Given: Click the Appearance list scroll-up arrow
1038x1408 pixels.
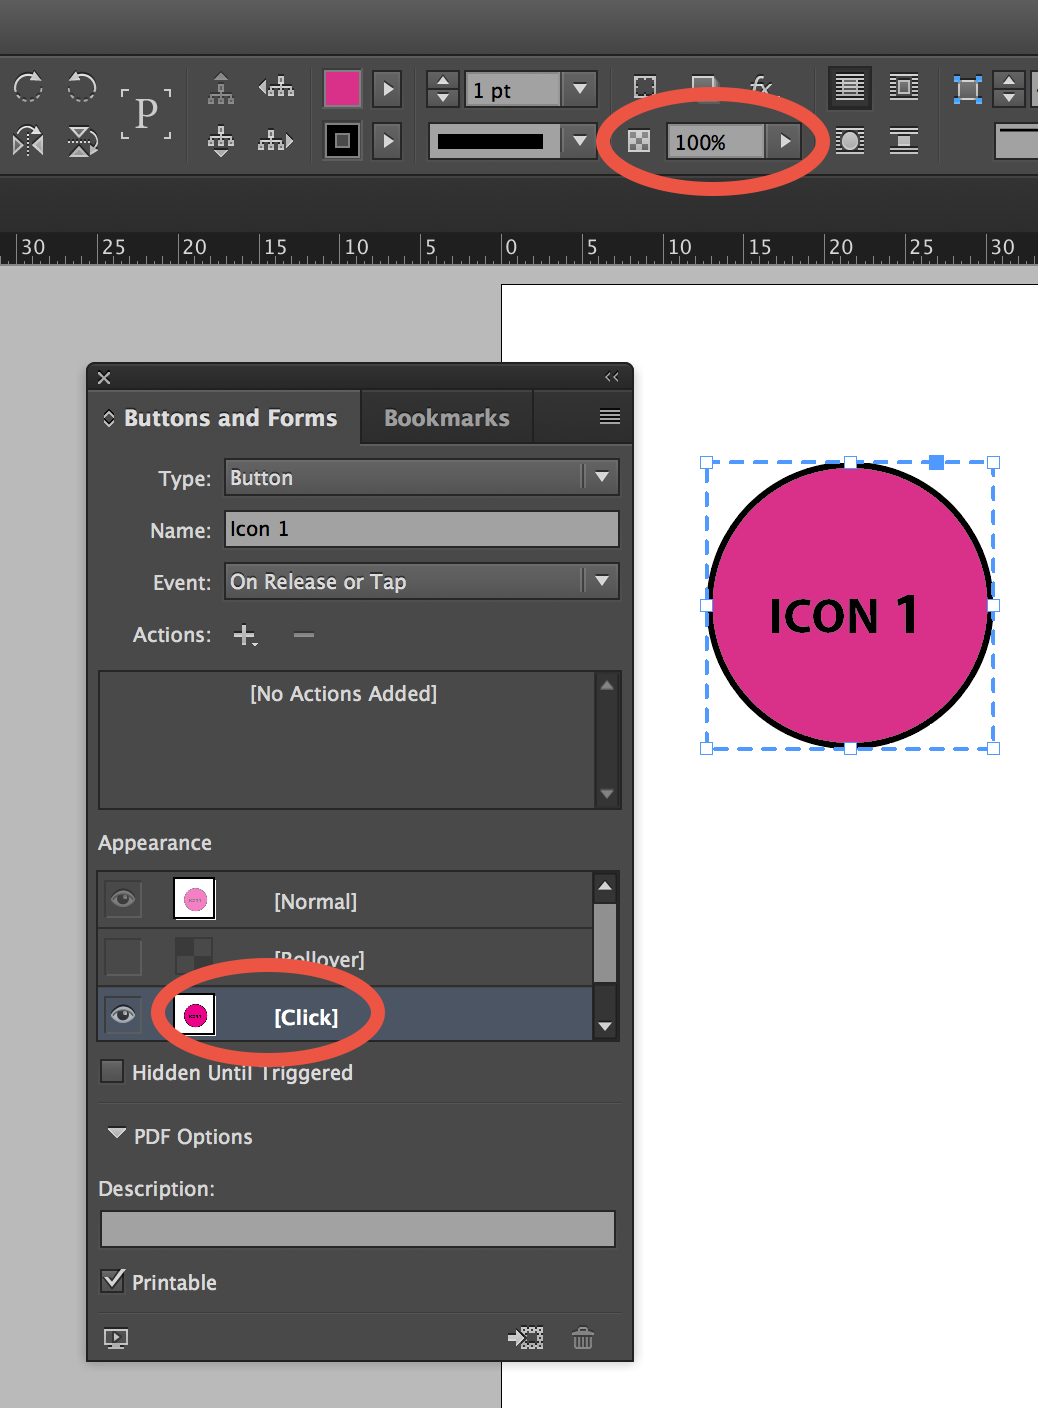Looking at the screenshot, I should click(605, 886).
